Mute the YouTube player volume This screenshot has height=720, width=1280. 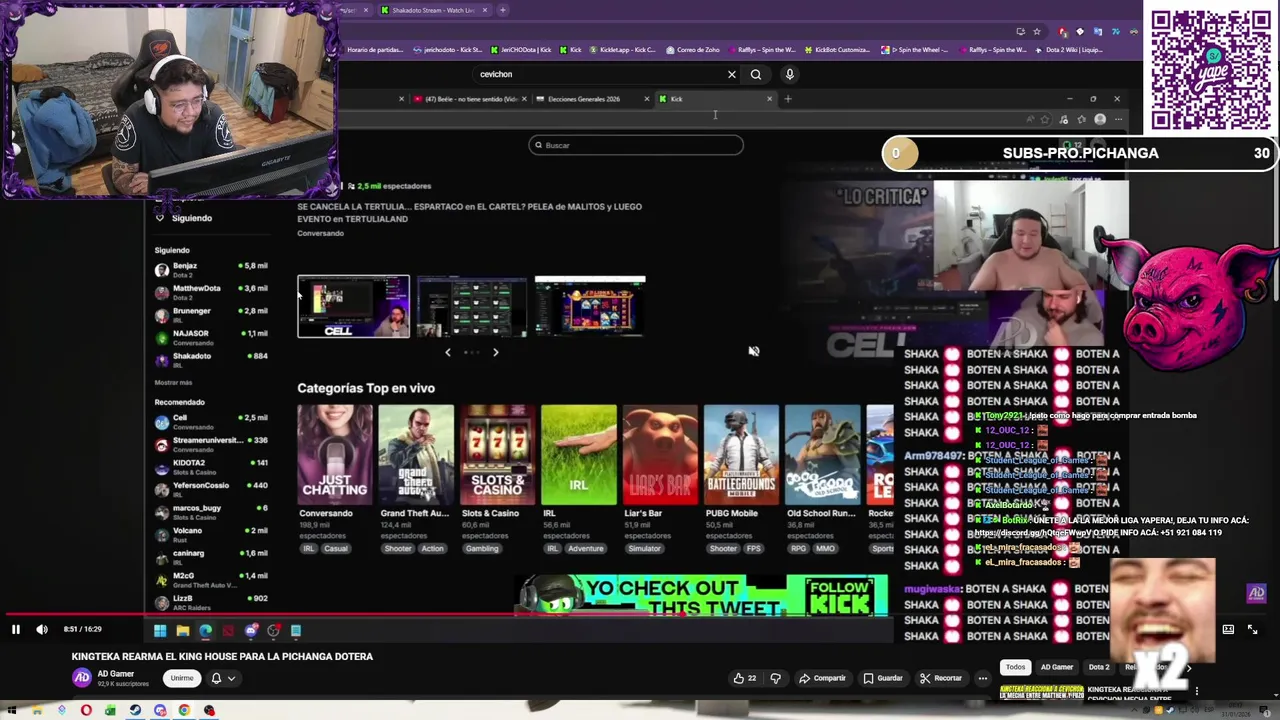click(x=42, y=629)
